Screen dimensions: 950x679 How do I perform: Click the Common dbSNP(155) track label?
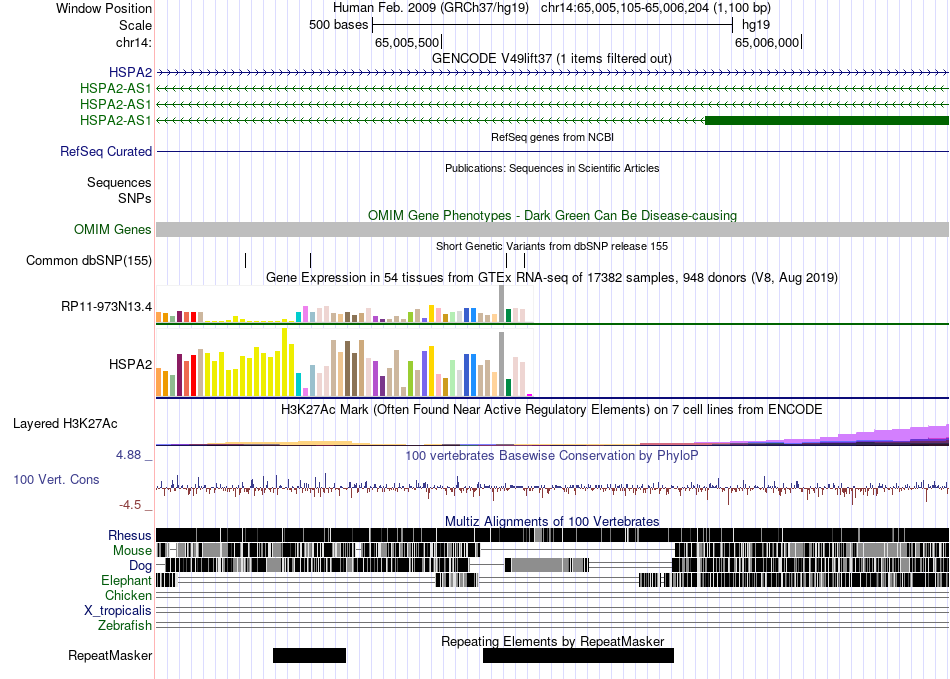[x=89, y=260]
